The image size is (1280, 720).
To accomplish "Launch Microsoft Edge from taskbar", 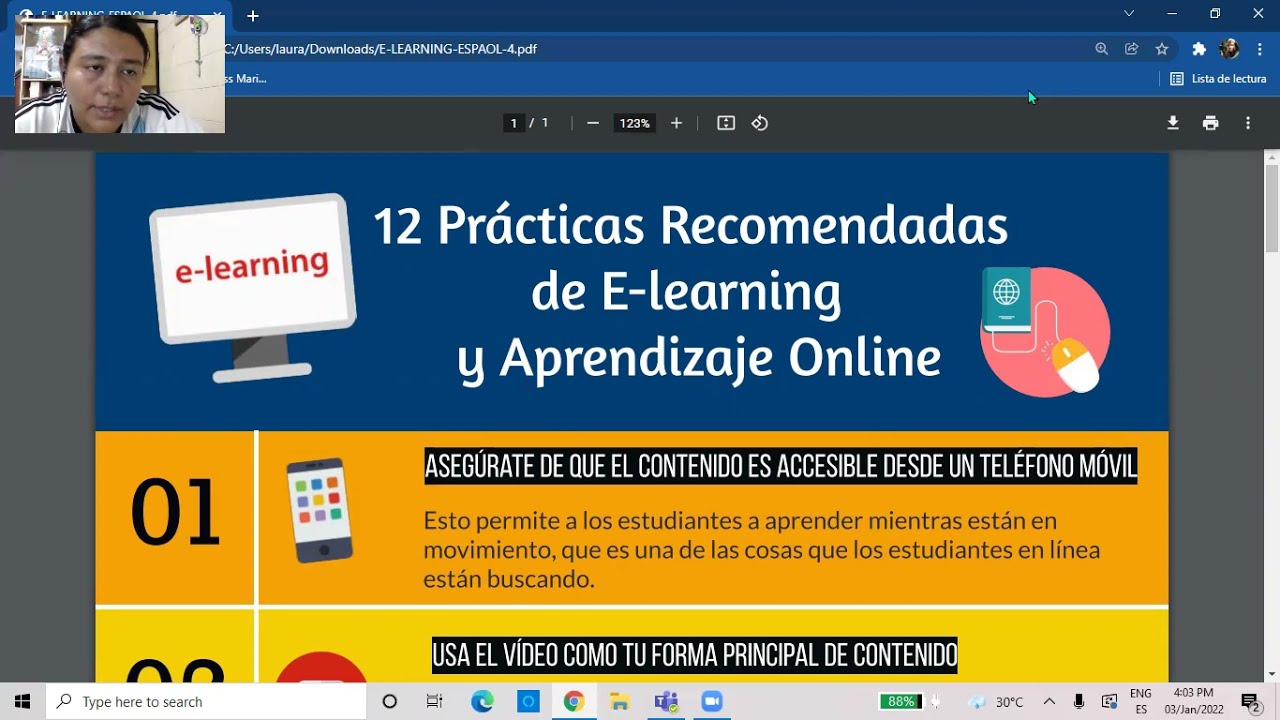I will click(482, 701).
